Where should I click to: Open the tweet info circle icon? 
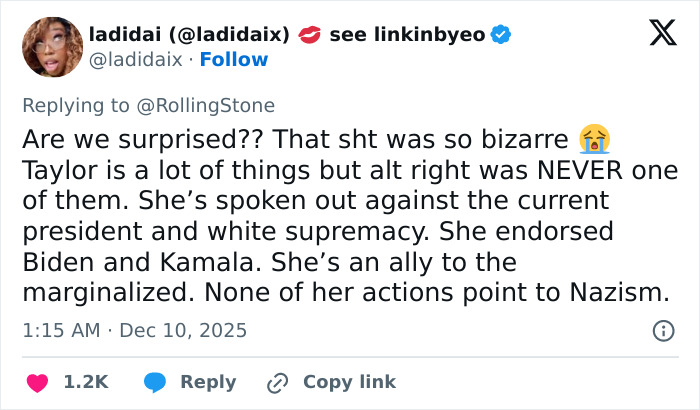coord(662,330)
